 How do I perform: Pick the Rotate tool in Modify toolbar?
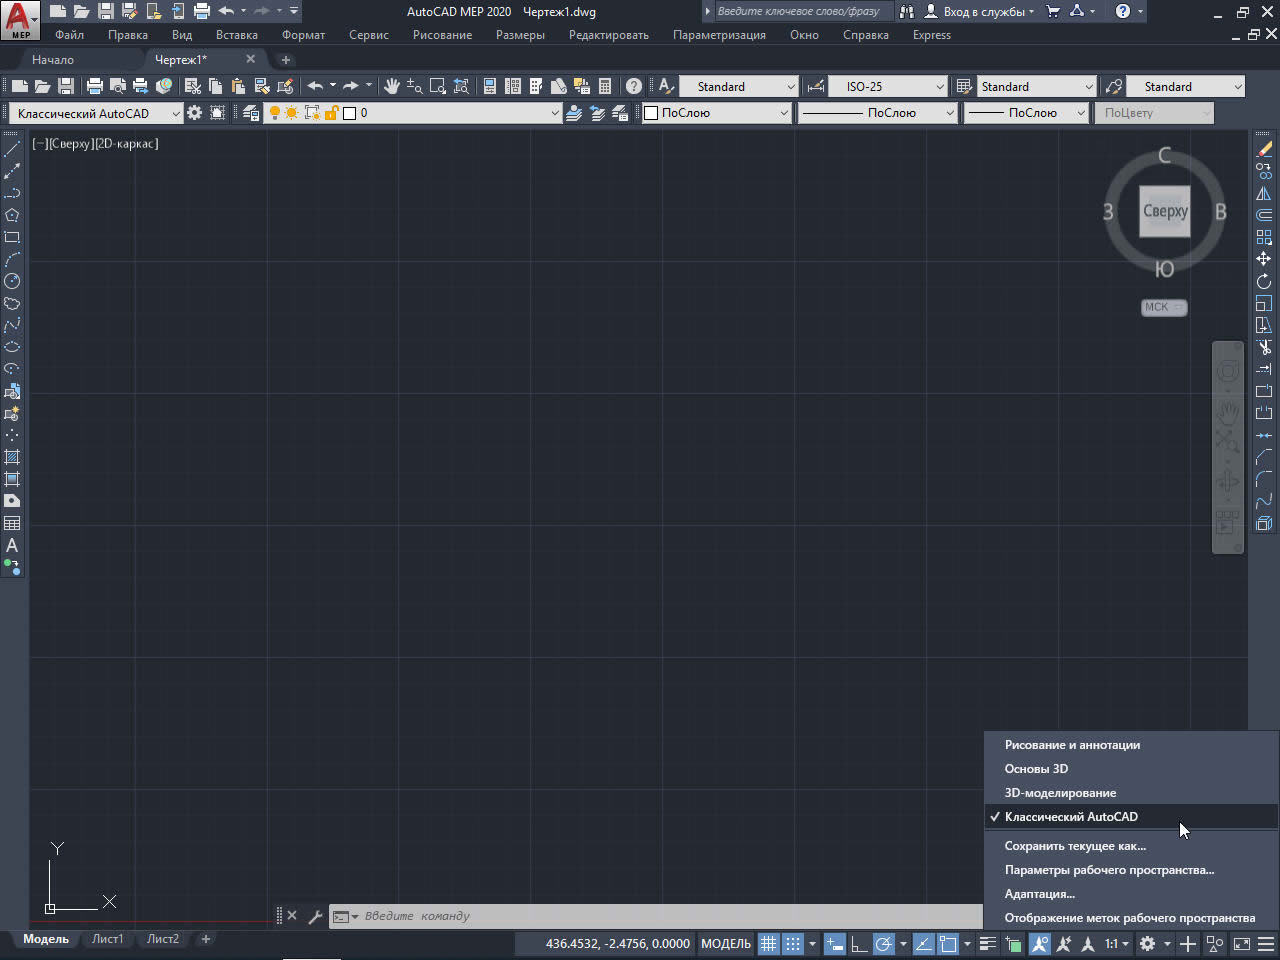tap(1264, 281)
